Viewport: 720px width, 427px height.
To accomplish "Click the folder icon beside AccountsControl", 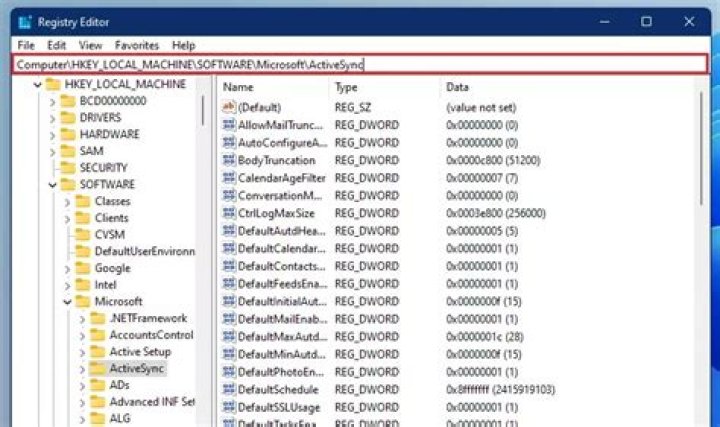I will pos(98,335).
